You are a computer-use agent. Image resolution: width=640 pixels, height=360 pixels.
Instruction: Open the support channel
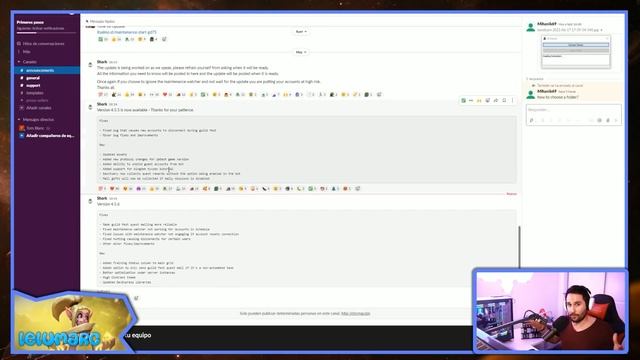tap(33, 86)
